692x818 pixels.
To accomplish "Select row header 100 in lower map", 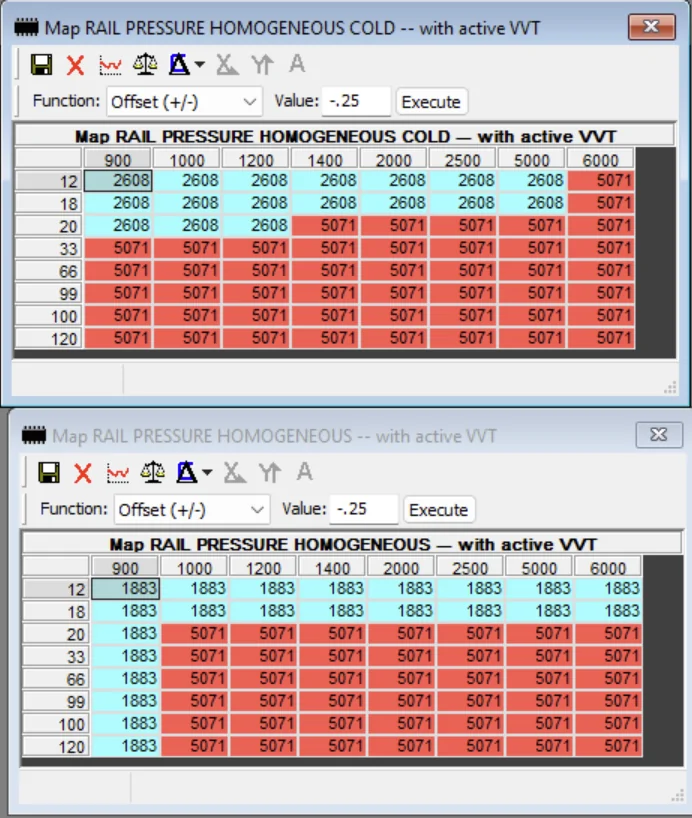I will click(56, 724).
